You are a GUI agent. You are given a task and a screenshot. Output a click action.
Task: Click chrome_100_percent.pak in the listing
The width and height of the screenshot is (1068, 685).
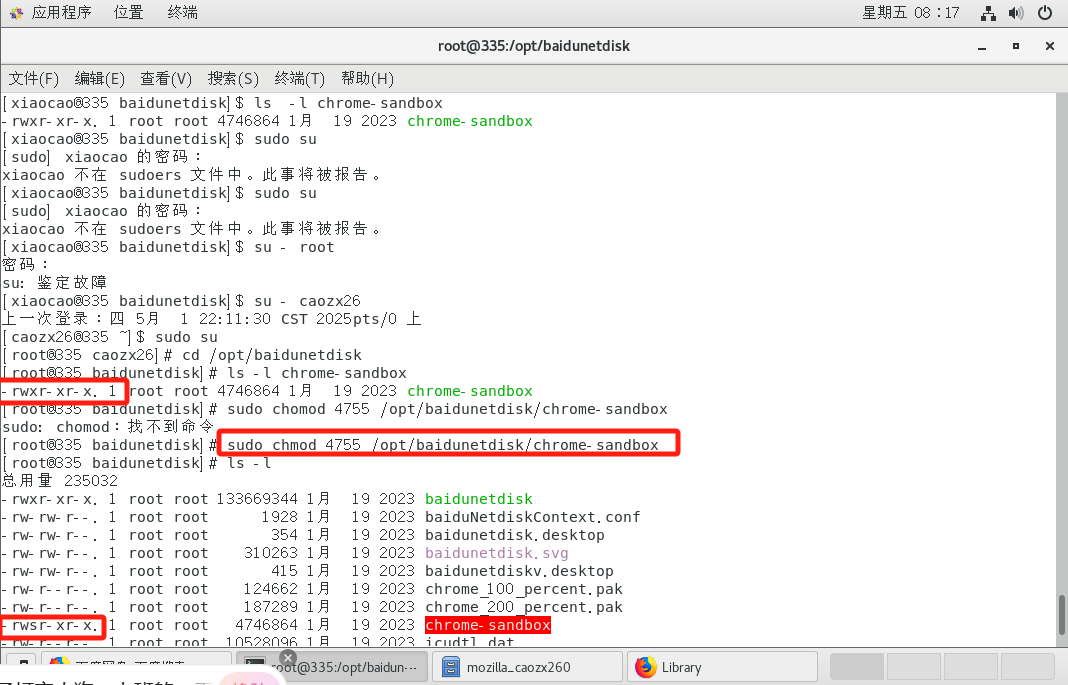(x=524, y=589)
